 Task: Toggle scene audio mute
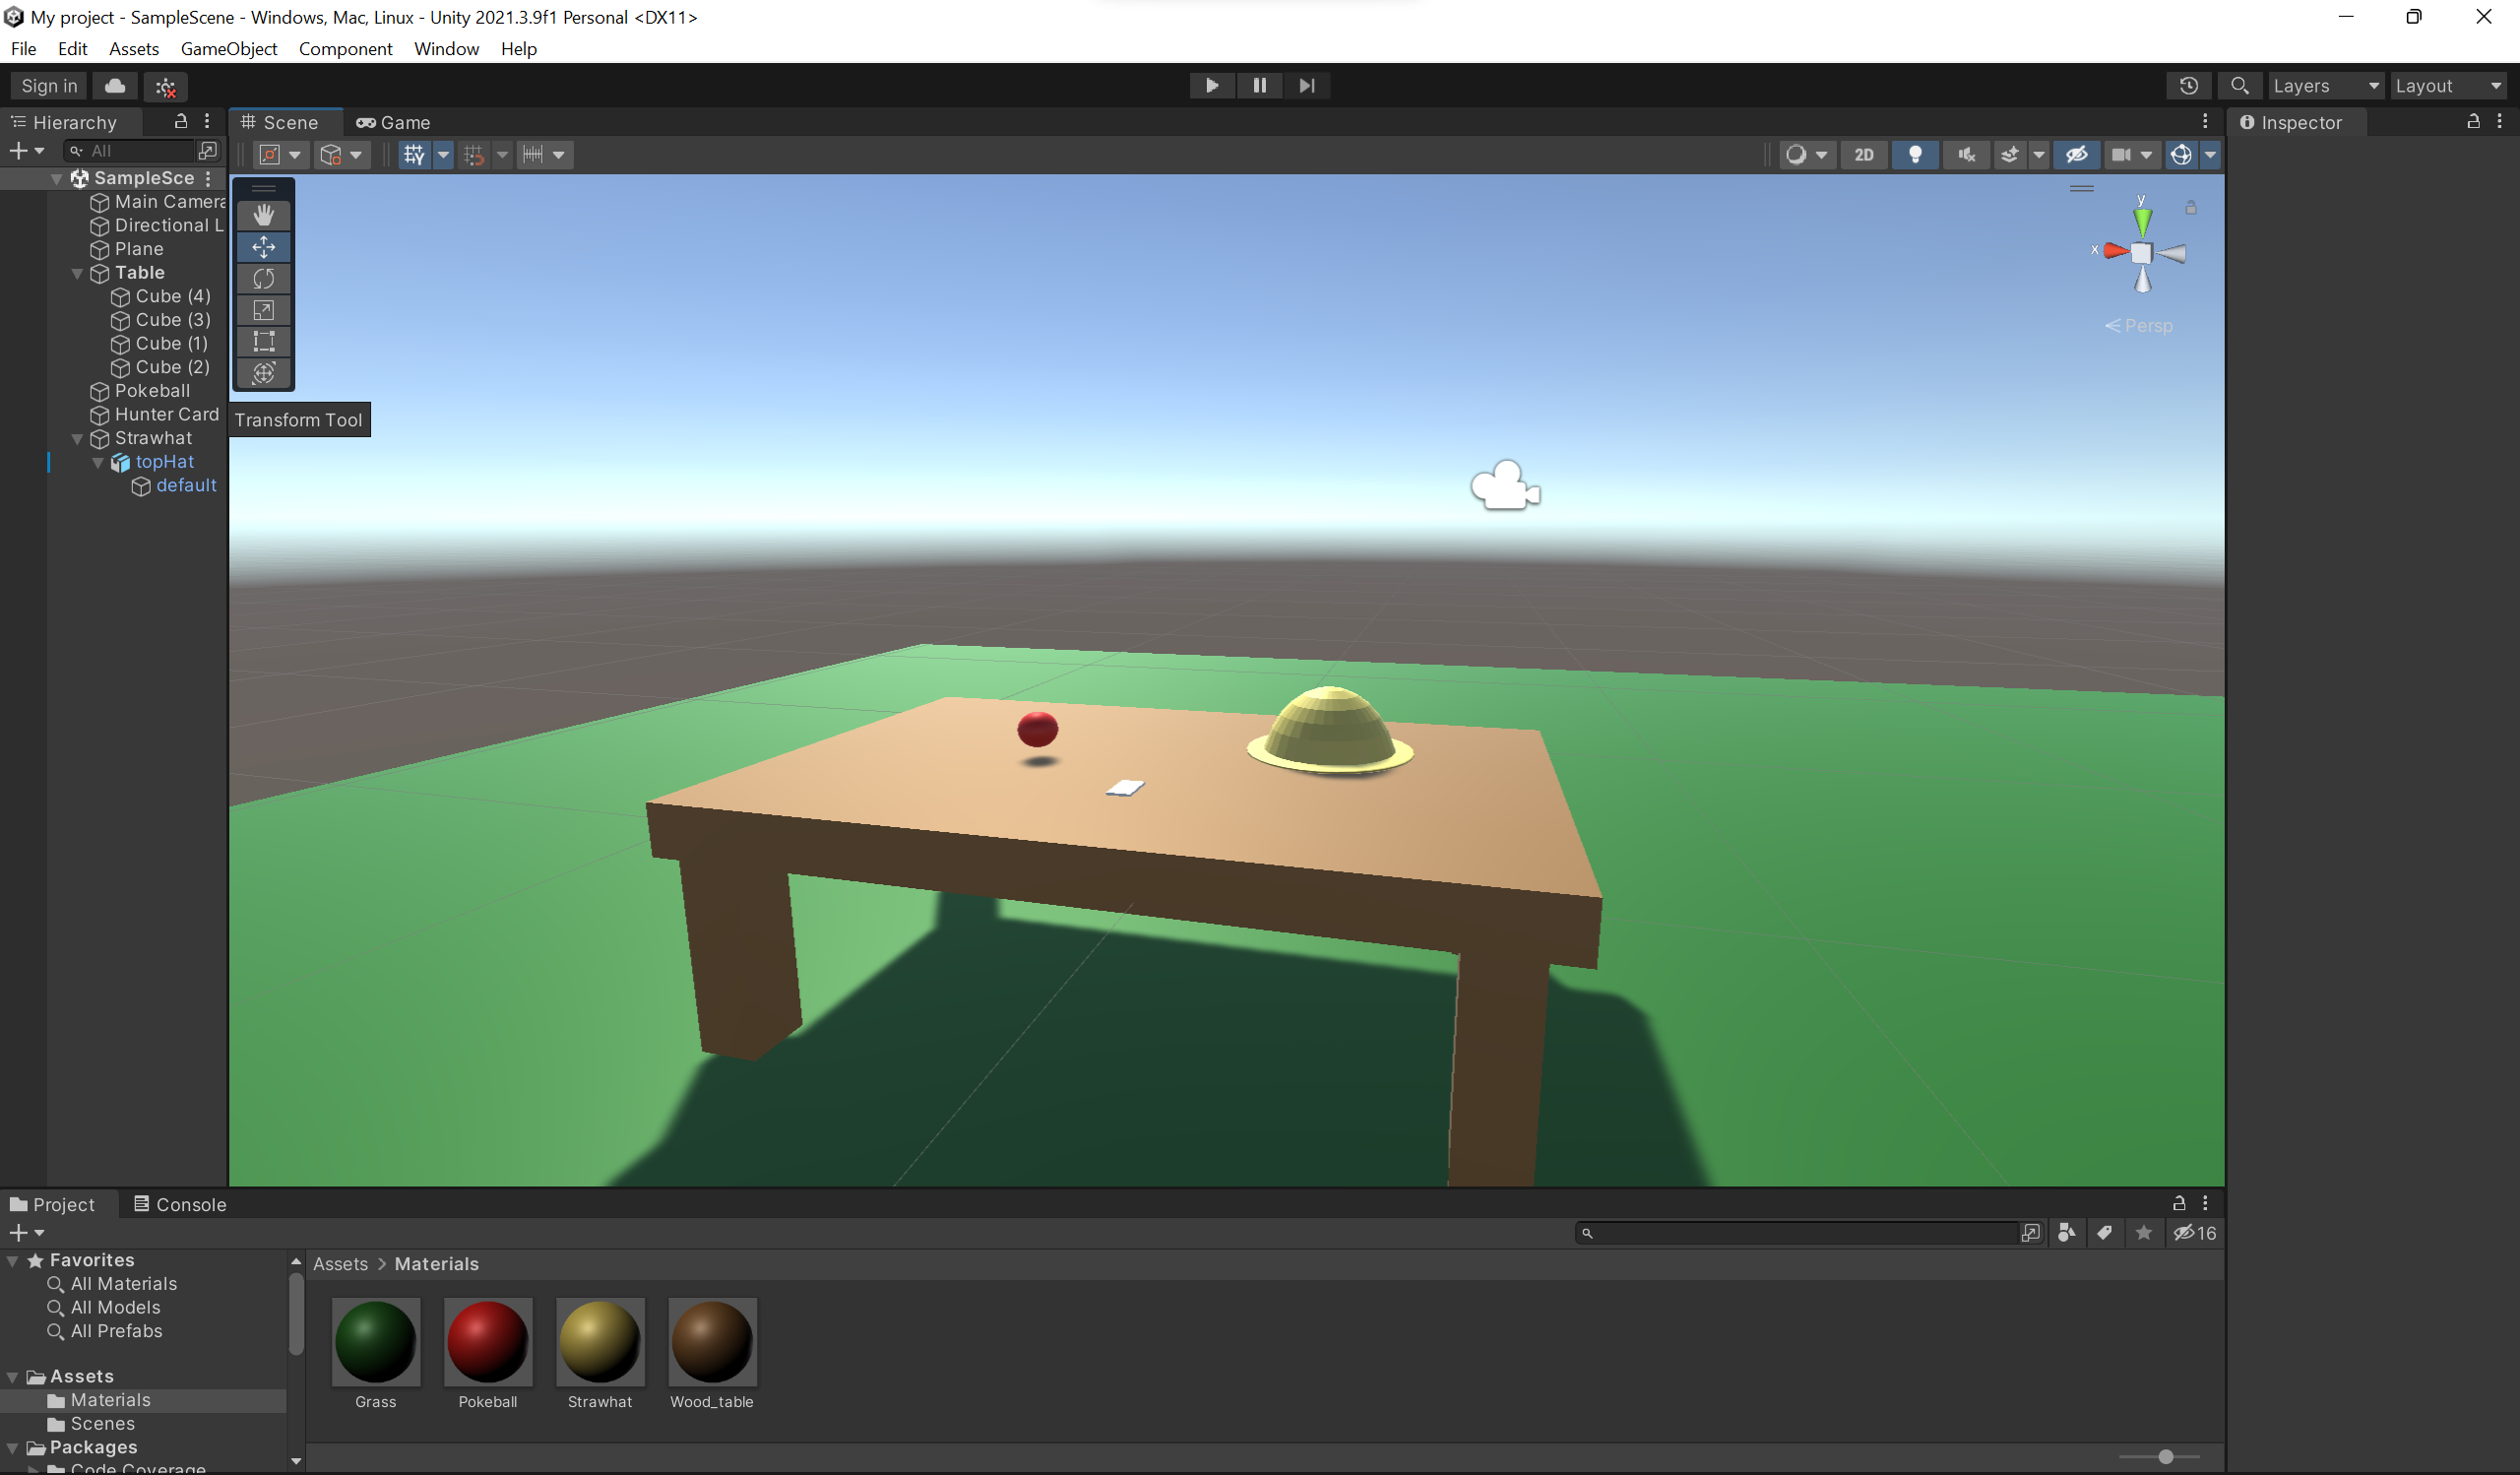(1966, 154)
